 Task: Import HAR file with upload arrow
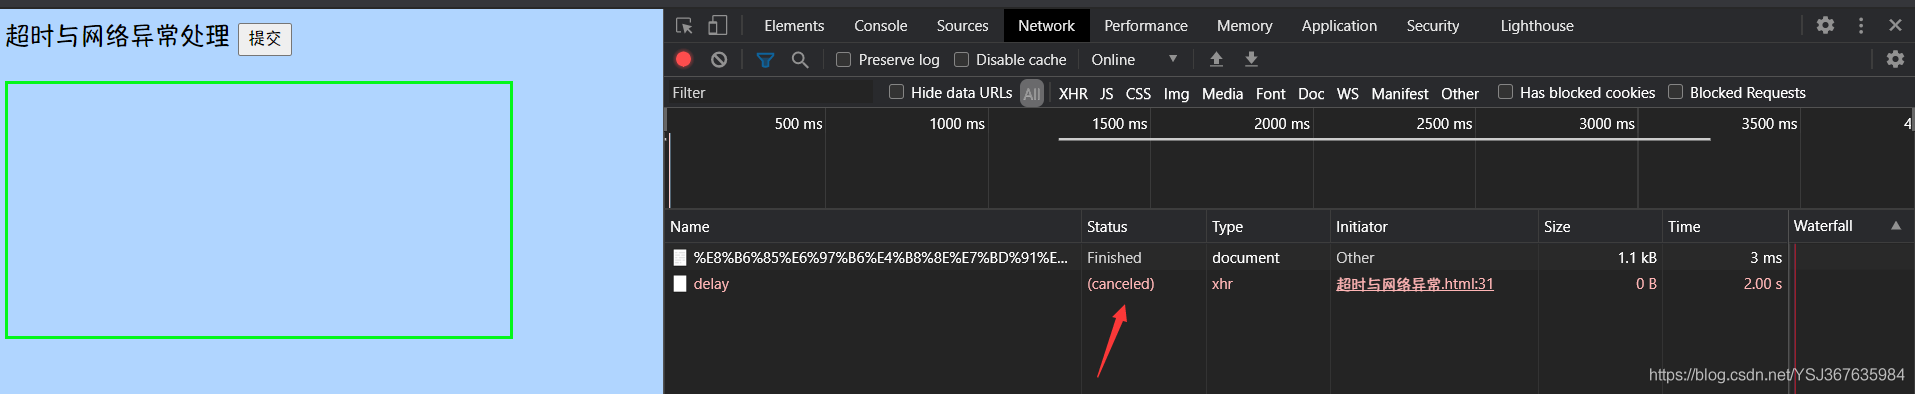click(x=1216, y=59)
